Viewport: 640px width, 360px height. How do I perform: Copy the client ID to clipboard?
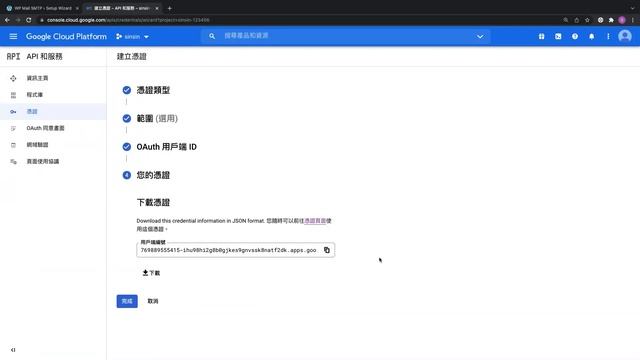pyautogui.click(x=327, y=250)
